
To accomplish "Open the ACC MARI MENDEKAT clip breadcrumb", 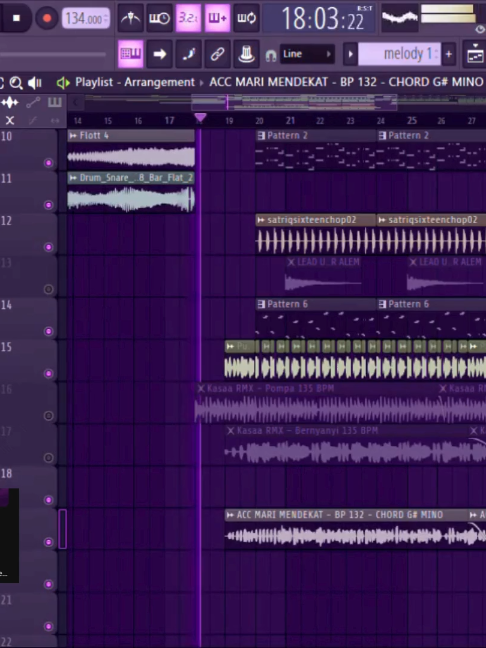I will (347, 82).
